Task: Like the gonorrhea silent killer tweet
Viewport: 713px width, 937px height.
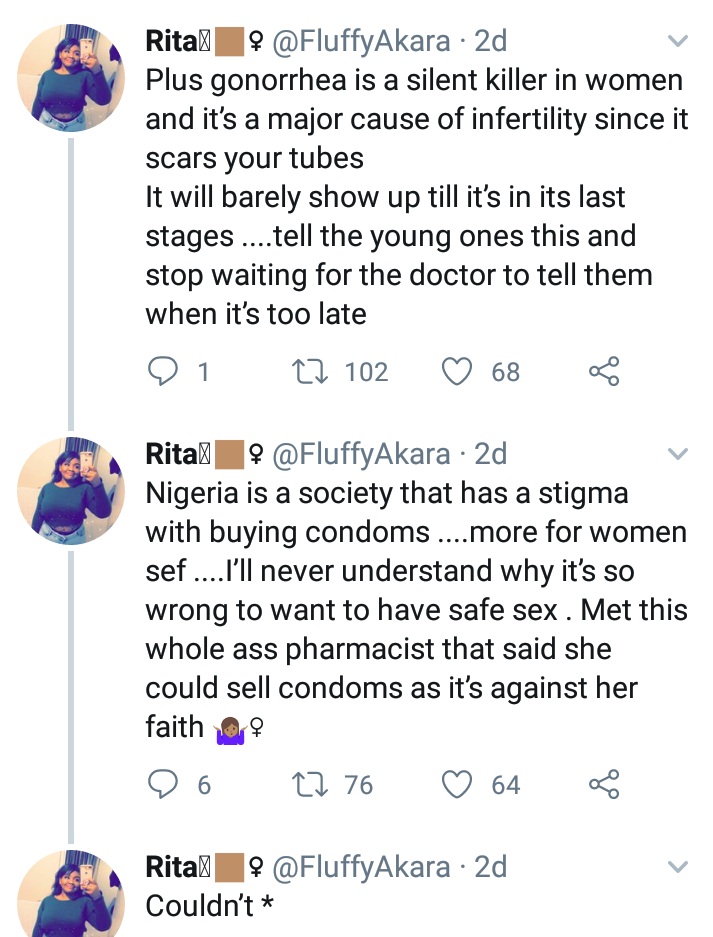Action: (x=457, y=372)
